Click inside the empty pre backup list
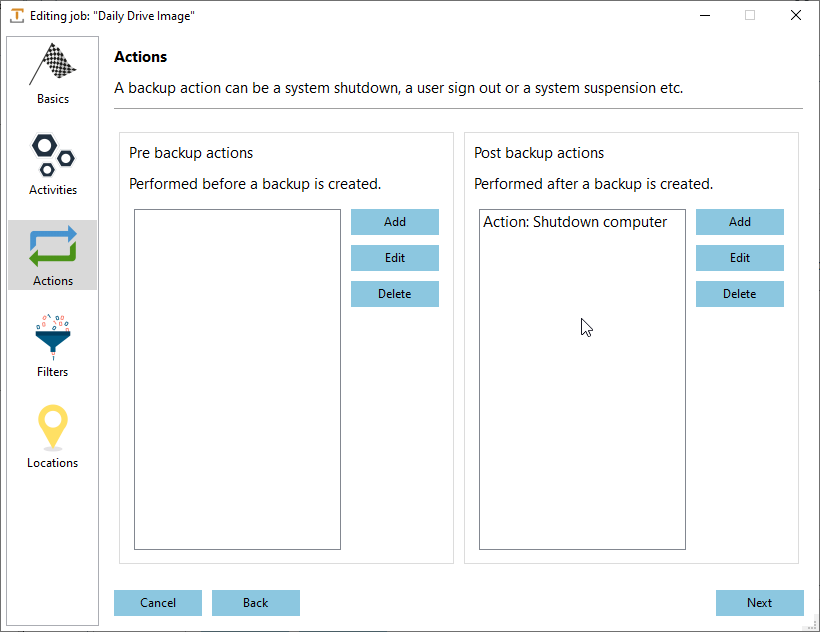This screenshot has height=632, width=820. [x=236, y=380]
